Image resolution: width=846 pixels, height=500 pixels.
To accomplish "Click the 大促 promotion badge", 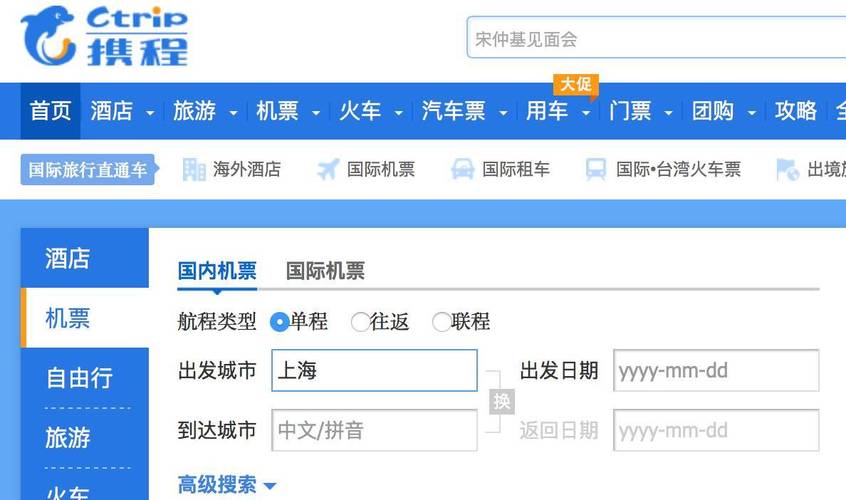I will [x=576, y=85].
